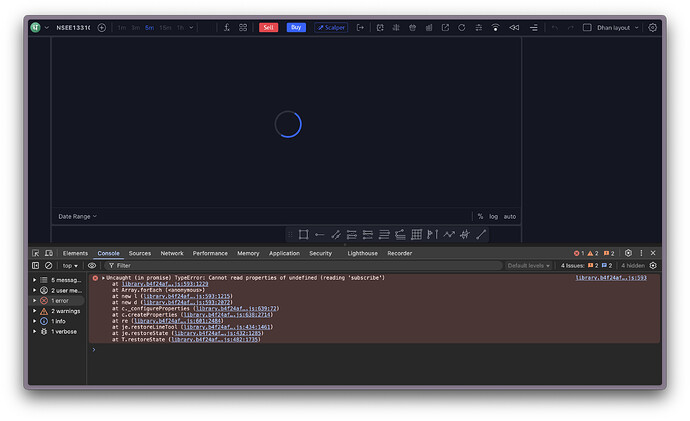Select the 1h timeframe
This screenshot has width=690, height=421.
point(180,28)
